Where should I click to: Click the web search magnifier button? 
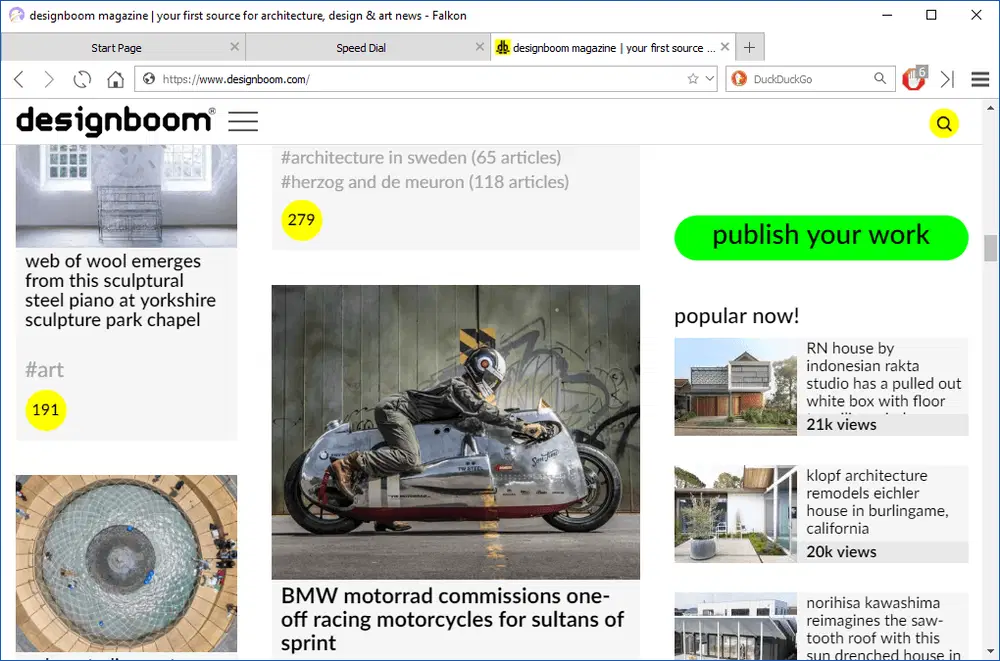(880, 78)
